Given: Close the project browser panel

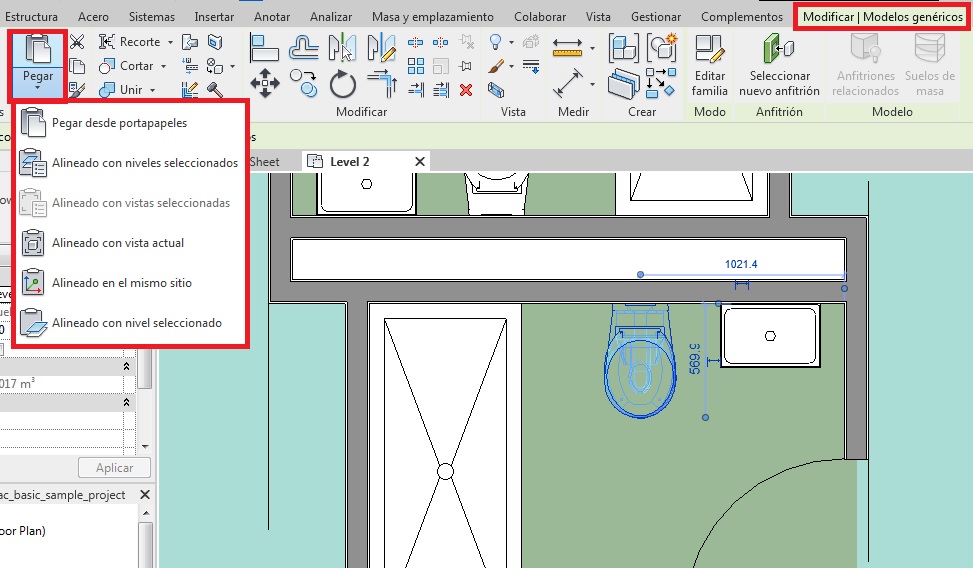Looking at the screenshot, I should [x=144, y=495].
